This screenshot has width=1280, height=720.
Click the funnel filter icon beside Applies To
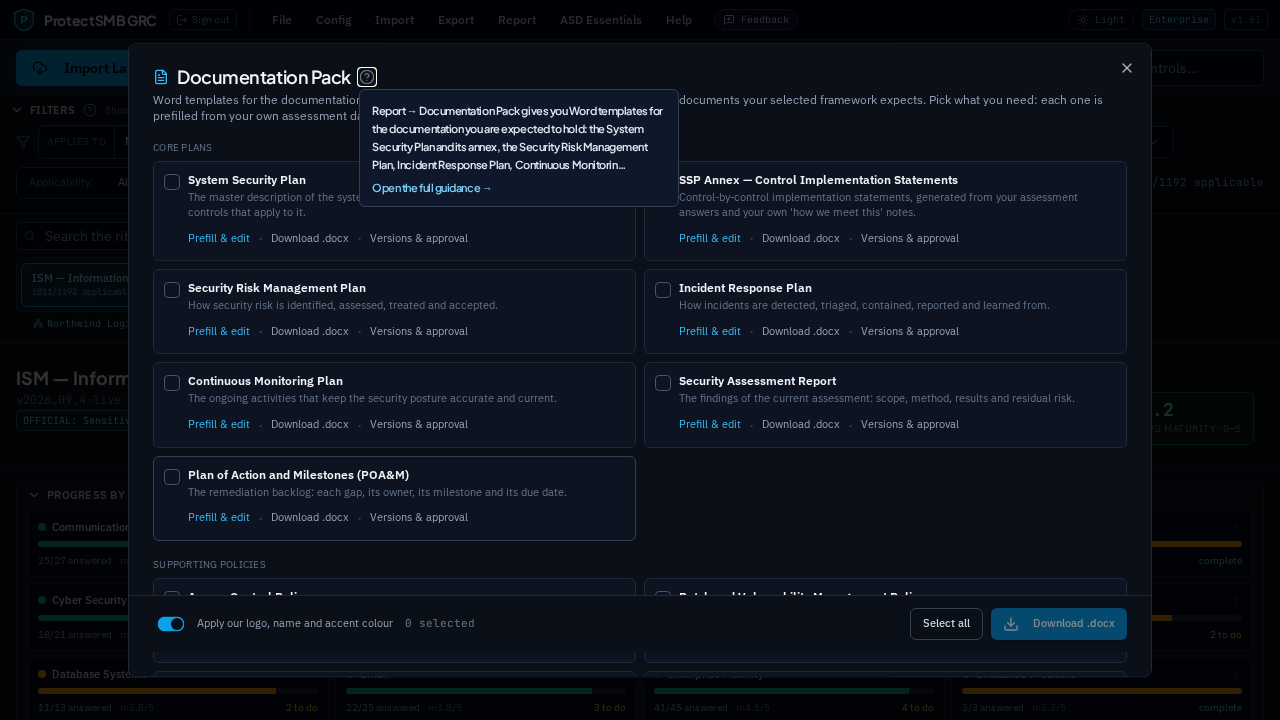[x=23, y=142]
